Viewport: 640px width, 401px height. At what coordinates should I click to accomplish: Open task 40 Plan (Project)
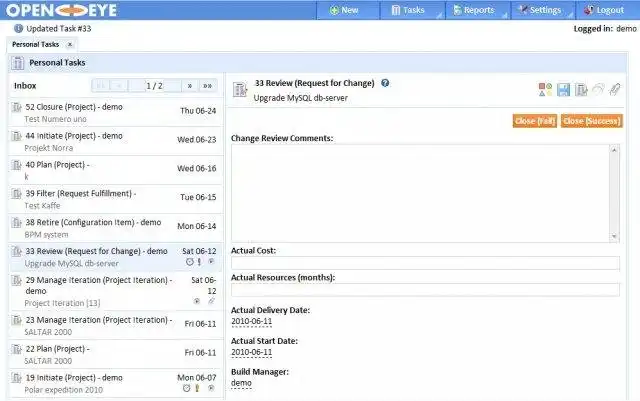pos(116,170)
